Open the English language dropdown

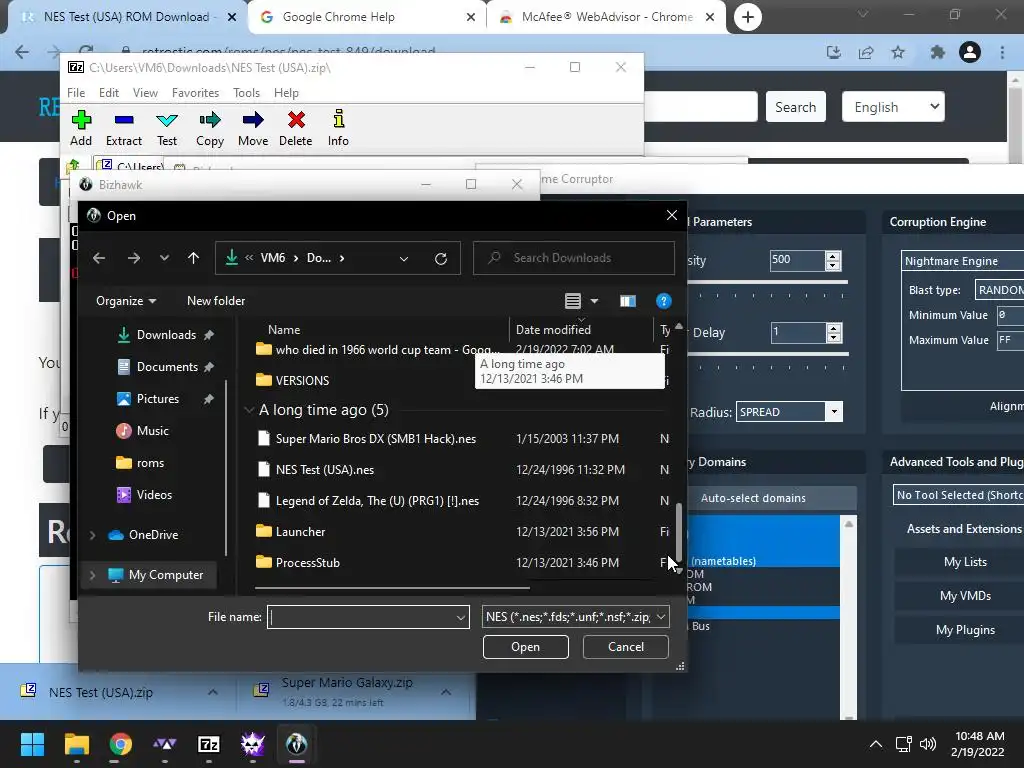[893, 106]
